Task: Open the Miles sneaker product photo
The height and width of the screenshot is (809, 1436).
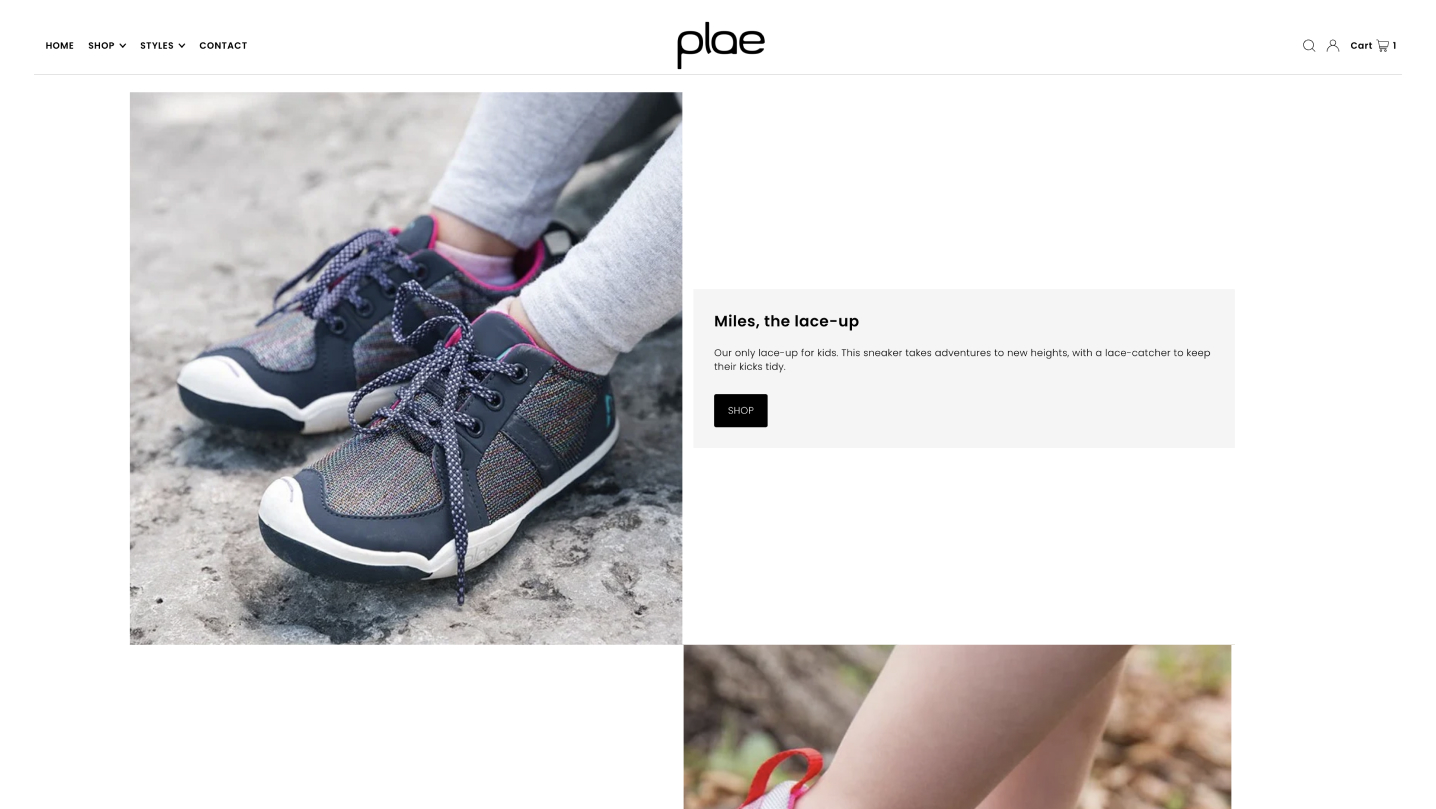Action: coord(406,368)
